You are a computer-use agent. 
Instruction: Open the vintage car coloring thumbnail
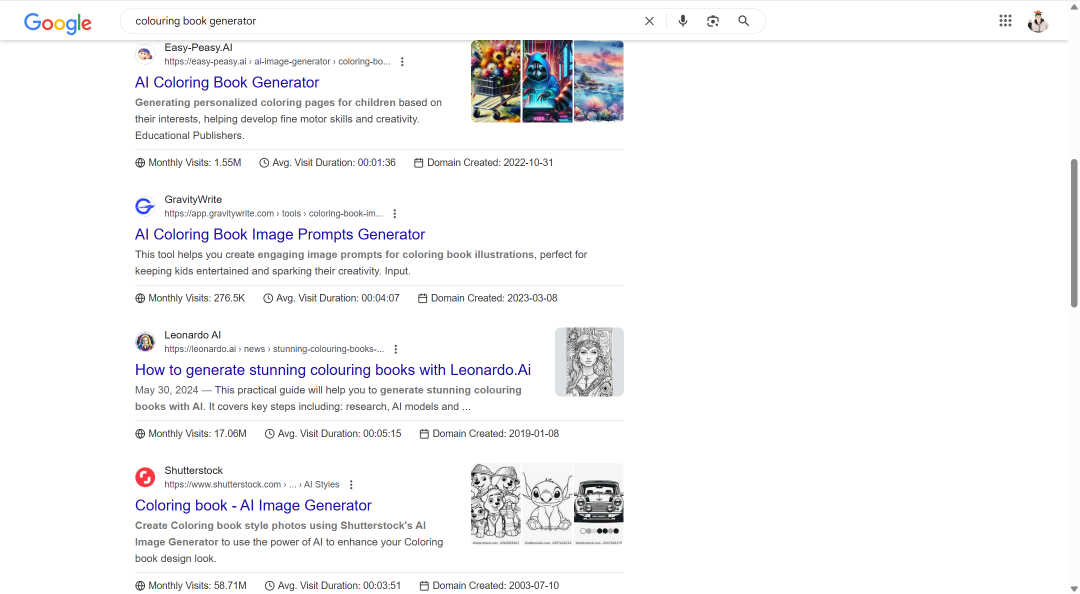click(599, 504)
